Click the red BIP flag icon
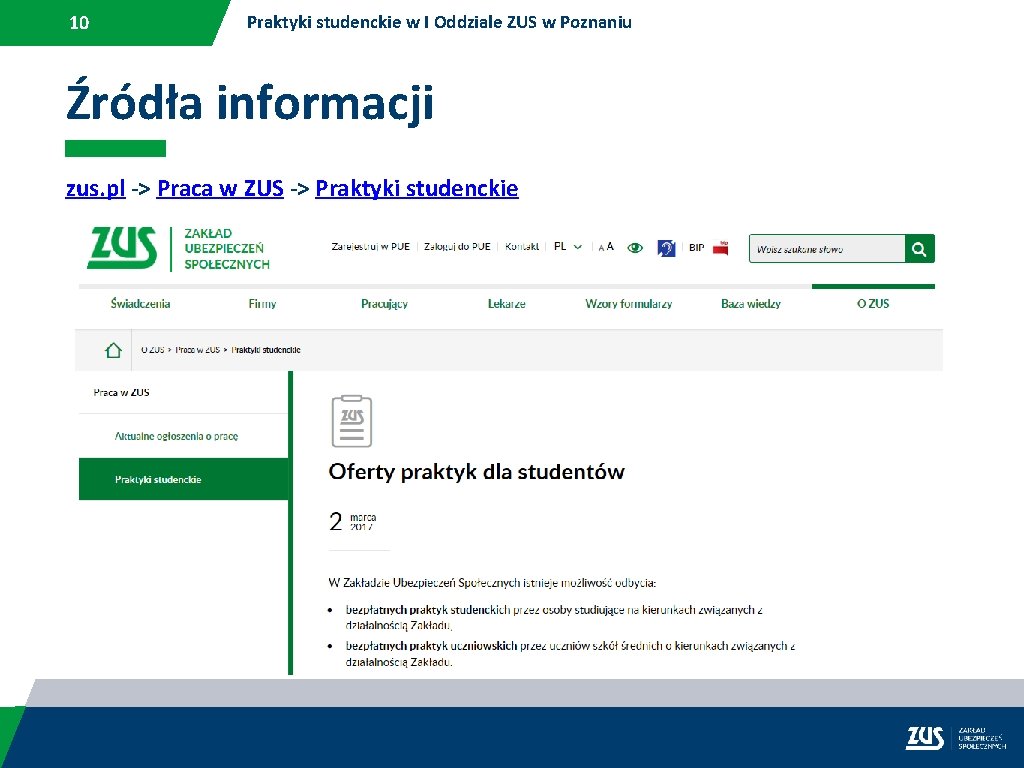Image resolution: width=1024 pixels, height=768 pixels. pyautogui.click(x=720, y=248)
